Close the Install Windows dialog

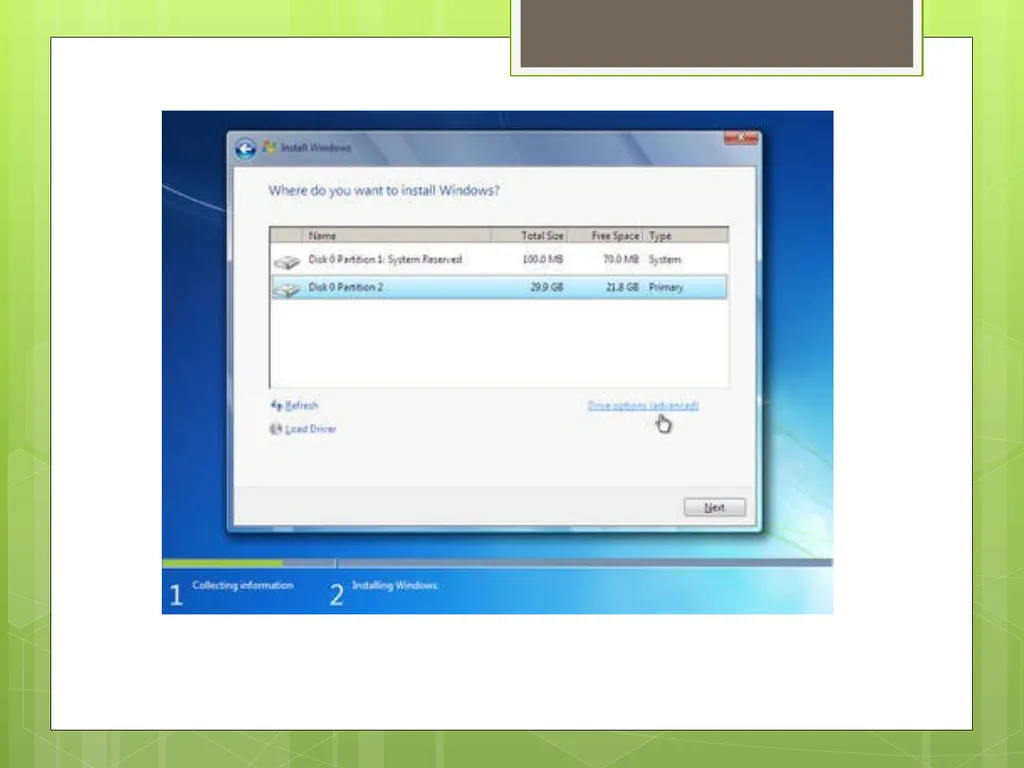(x=741, y=138)
